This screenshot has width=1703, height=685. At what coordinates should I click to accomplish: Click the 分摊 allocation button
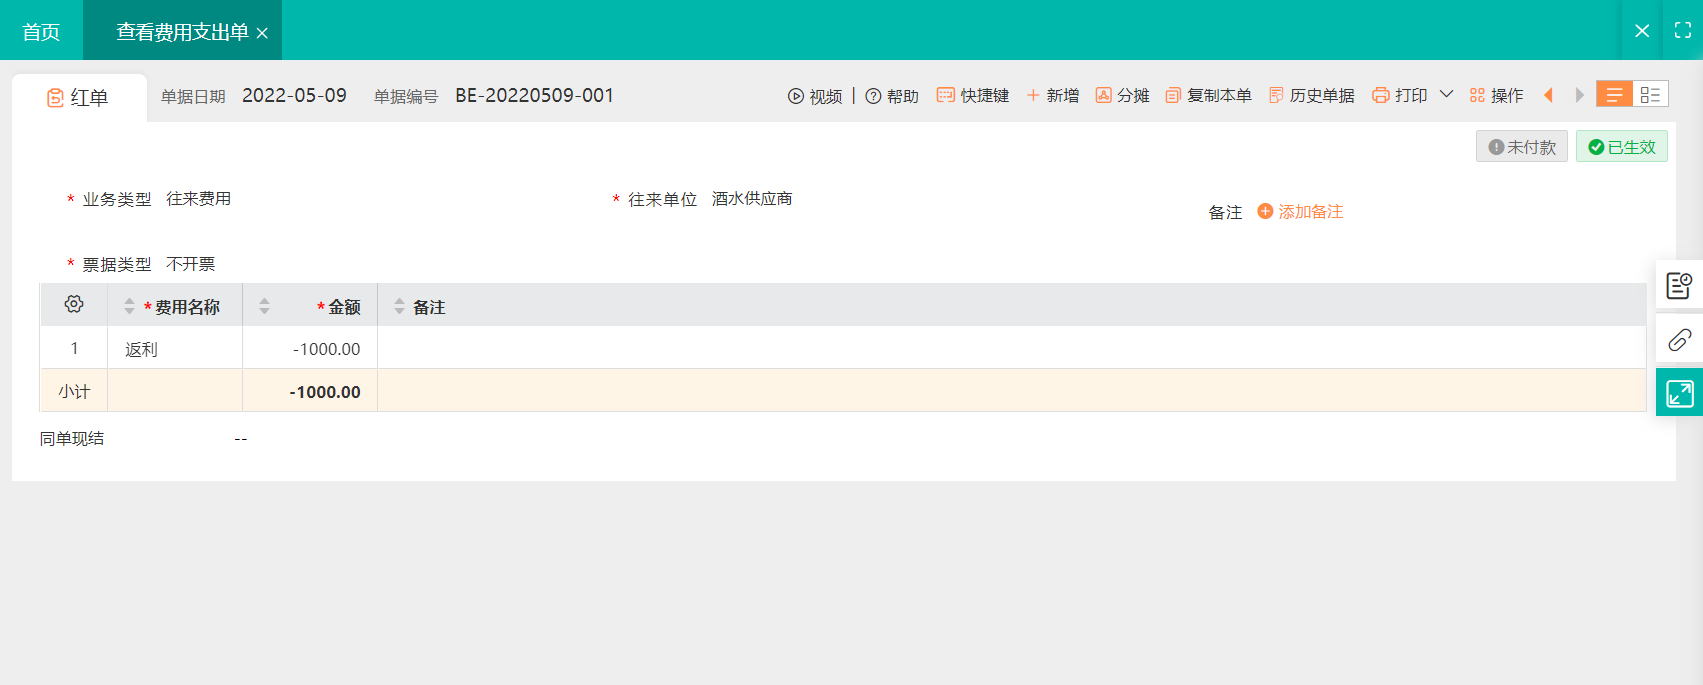point(1122,96)
